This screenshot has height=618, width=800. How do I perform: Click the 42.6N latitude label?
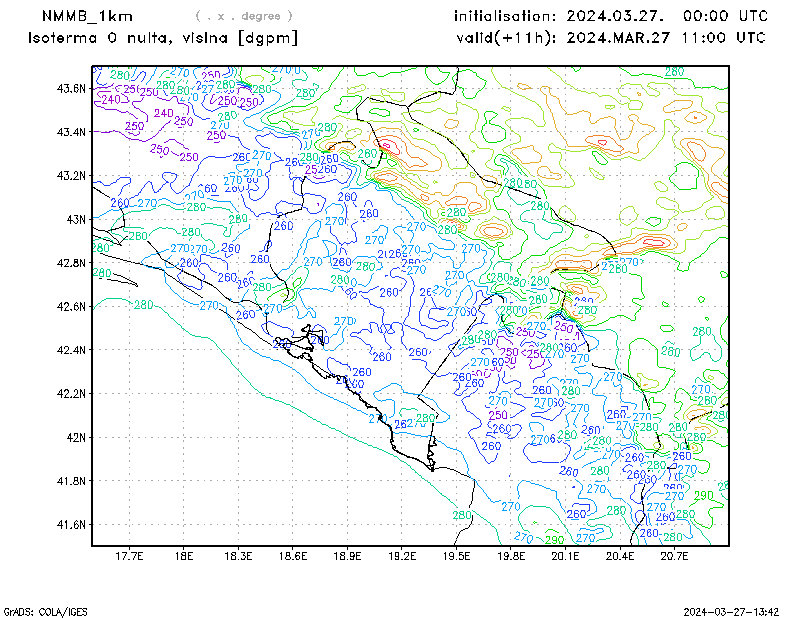(x=71, y=306)
